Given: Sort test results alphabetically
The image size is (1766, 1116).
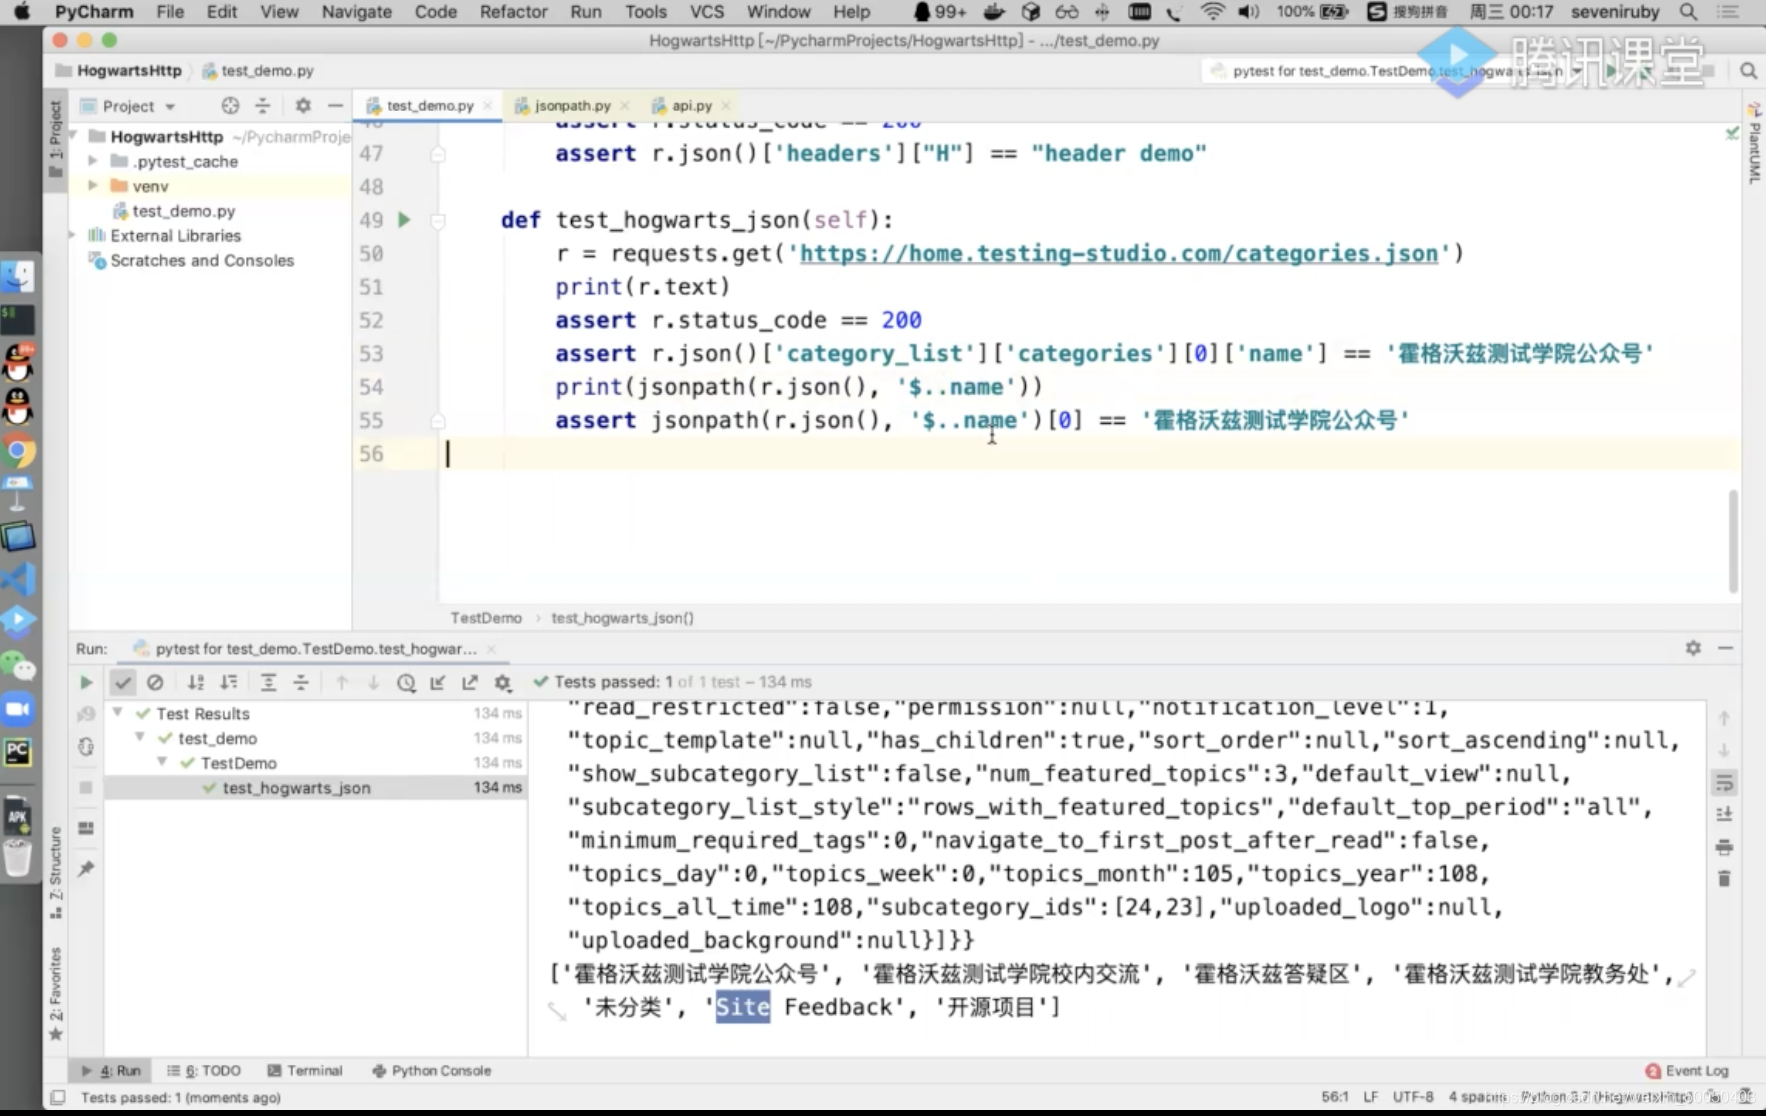Looking at the screenshot, I should 196,682.
